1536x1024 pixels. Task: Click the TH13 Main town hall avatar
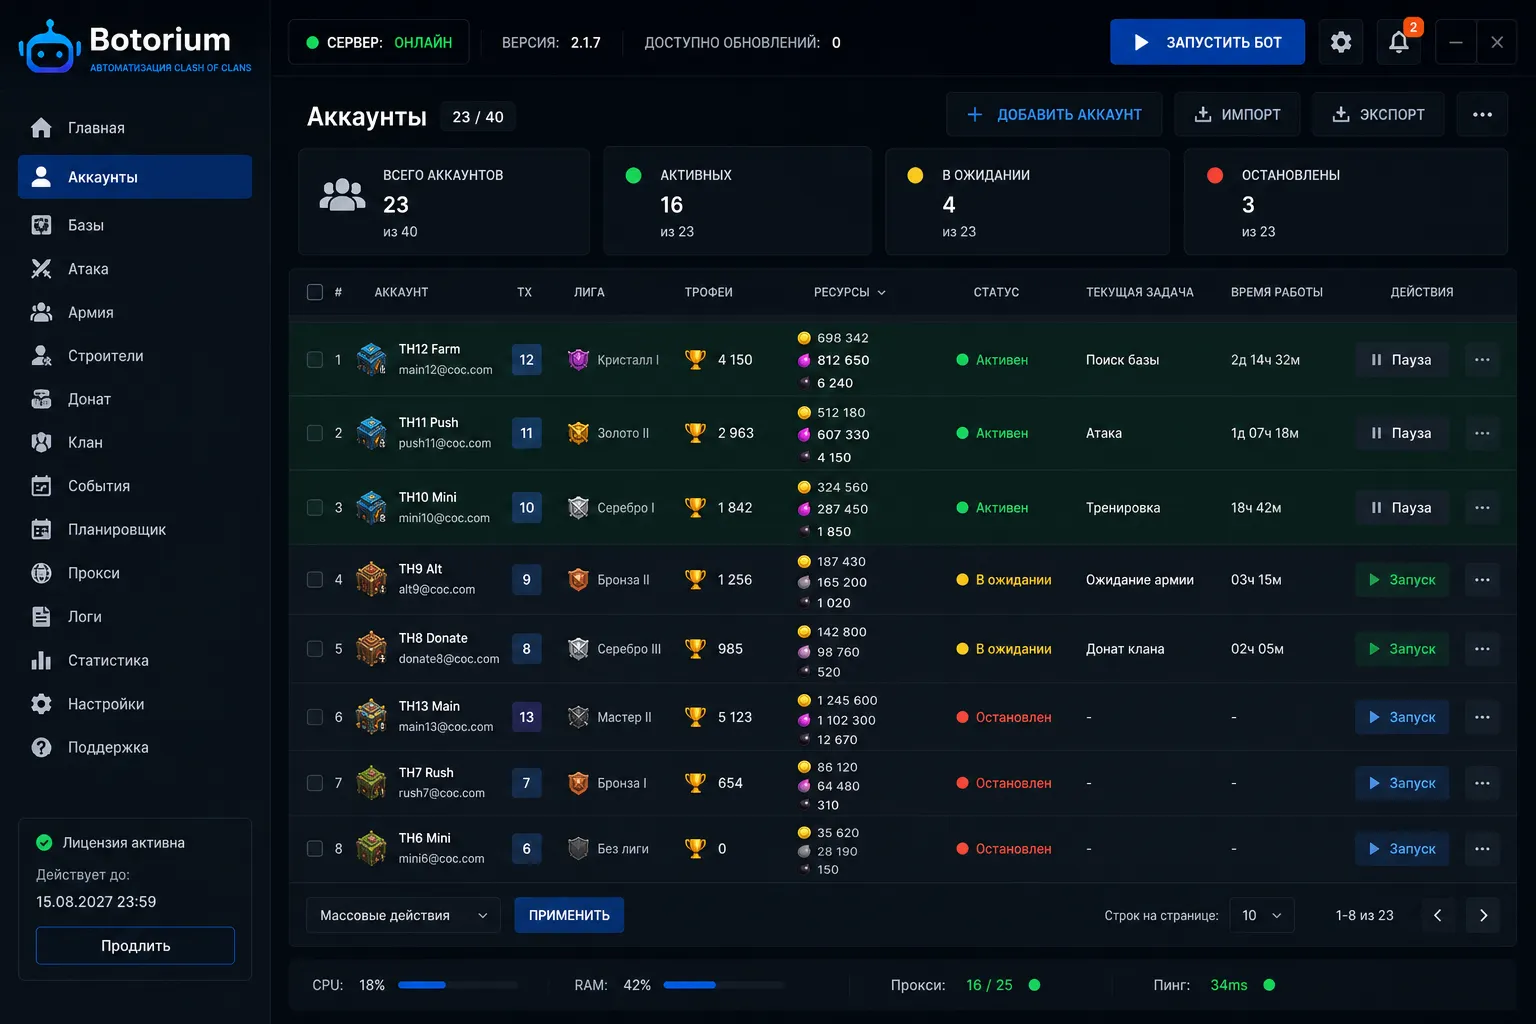click(x=372, y=716)
